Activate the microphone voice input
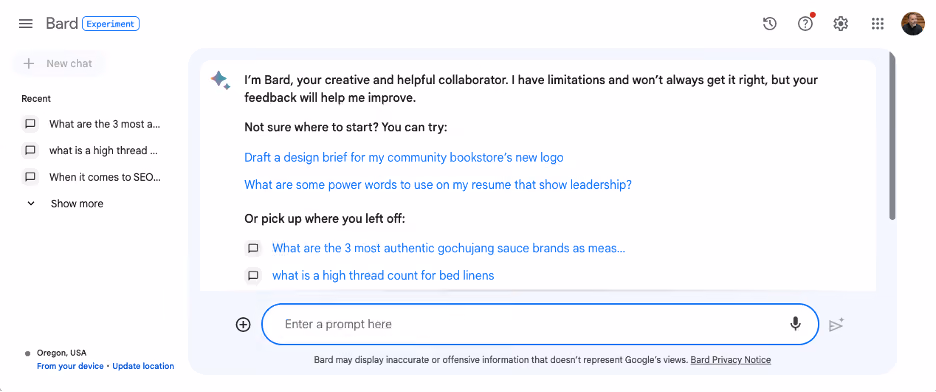This screenshot has height=392, width=936. coord(795,324)
